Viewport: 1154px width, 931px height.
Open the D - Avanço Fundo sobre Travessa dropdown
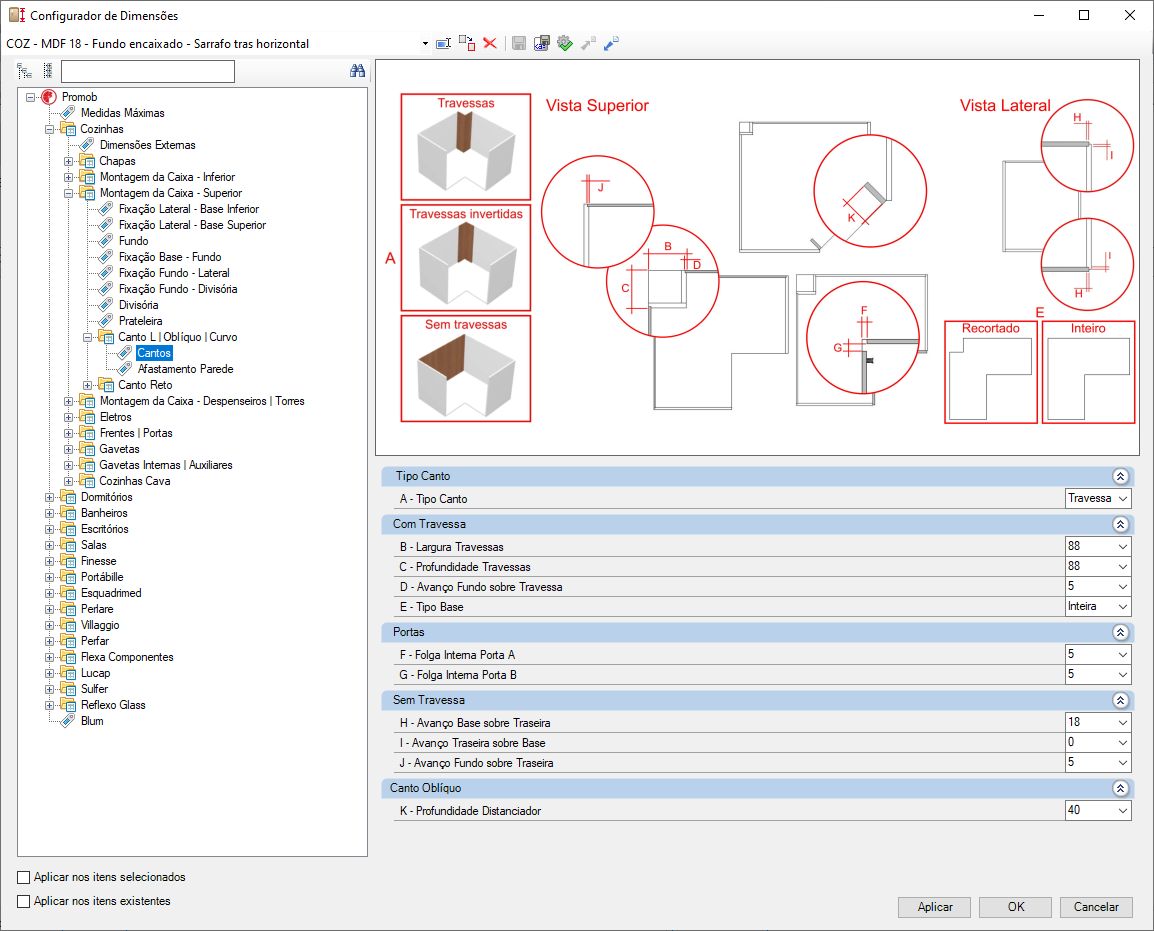click(1122, 587)
